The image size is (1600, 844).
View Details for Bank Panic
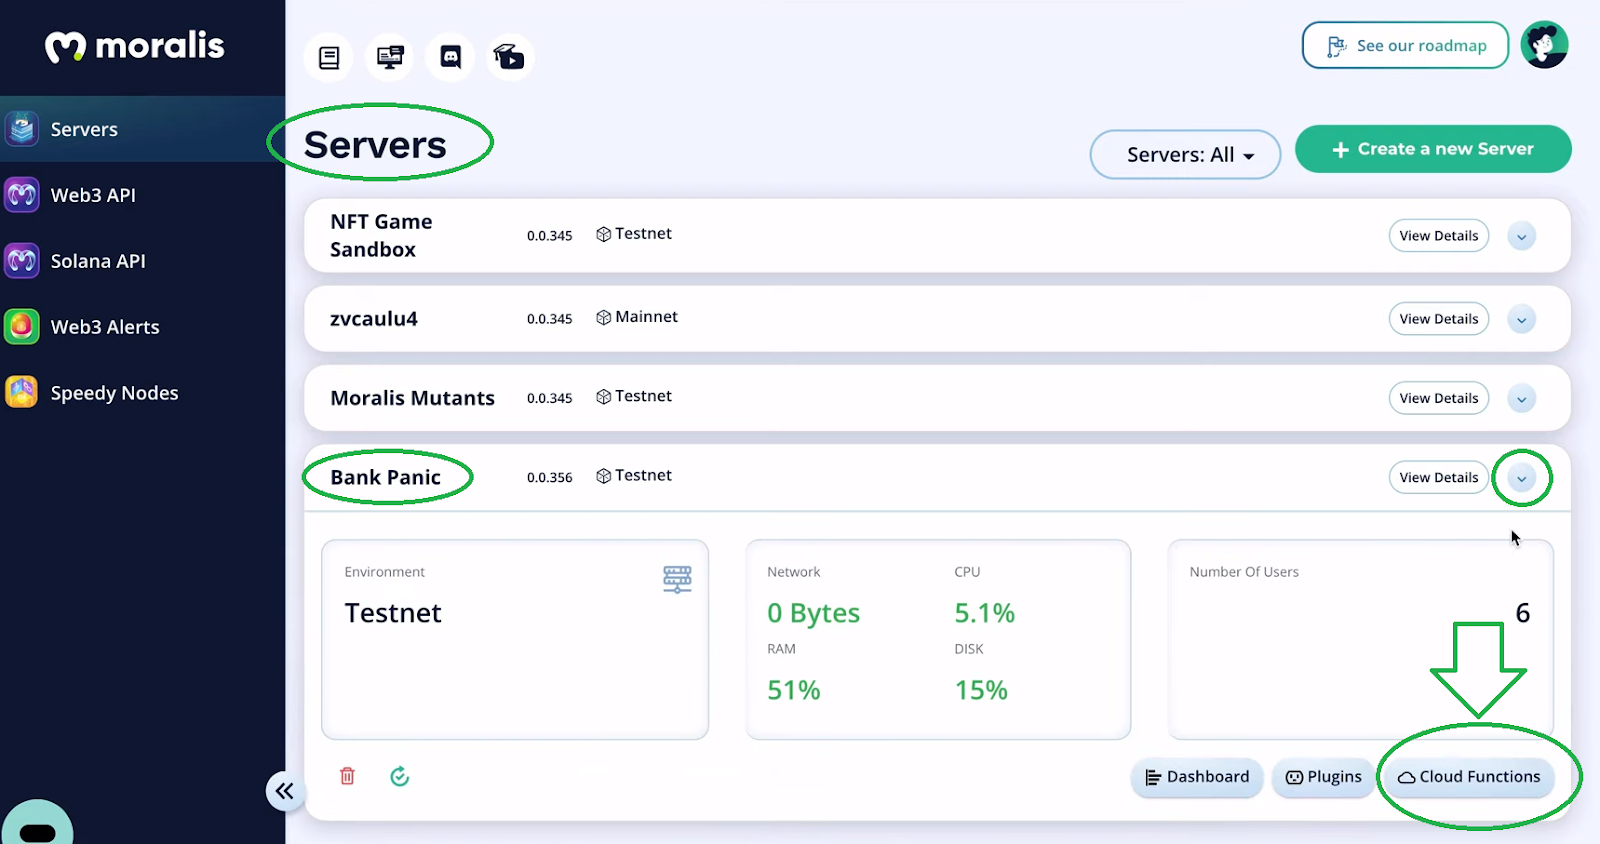pos(1439,478)
